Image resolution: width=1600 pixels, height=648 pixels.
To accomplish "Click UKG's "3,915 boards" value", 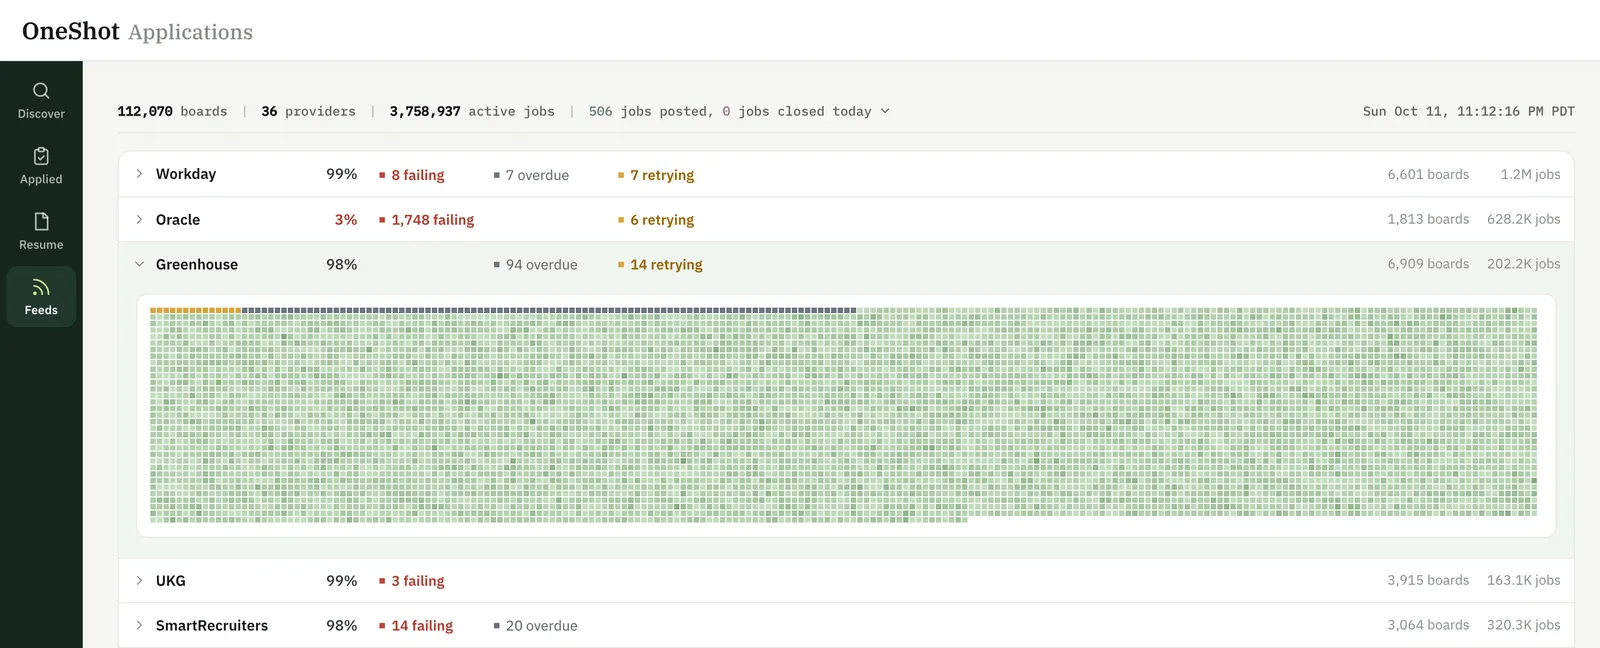I will coord(1428,580).
